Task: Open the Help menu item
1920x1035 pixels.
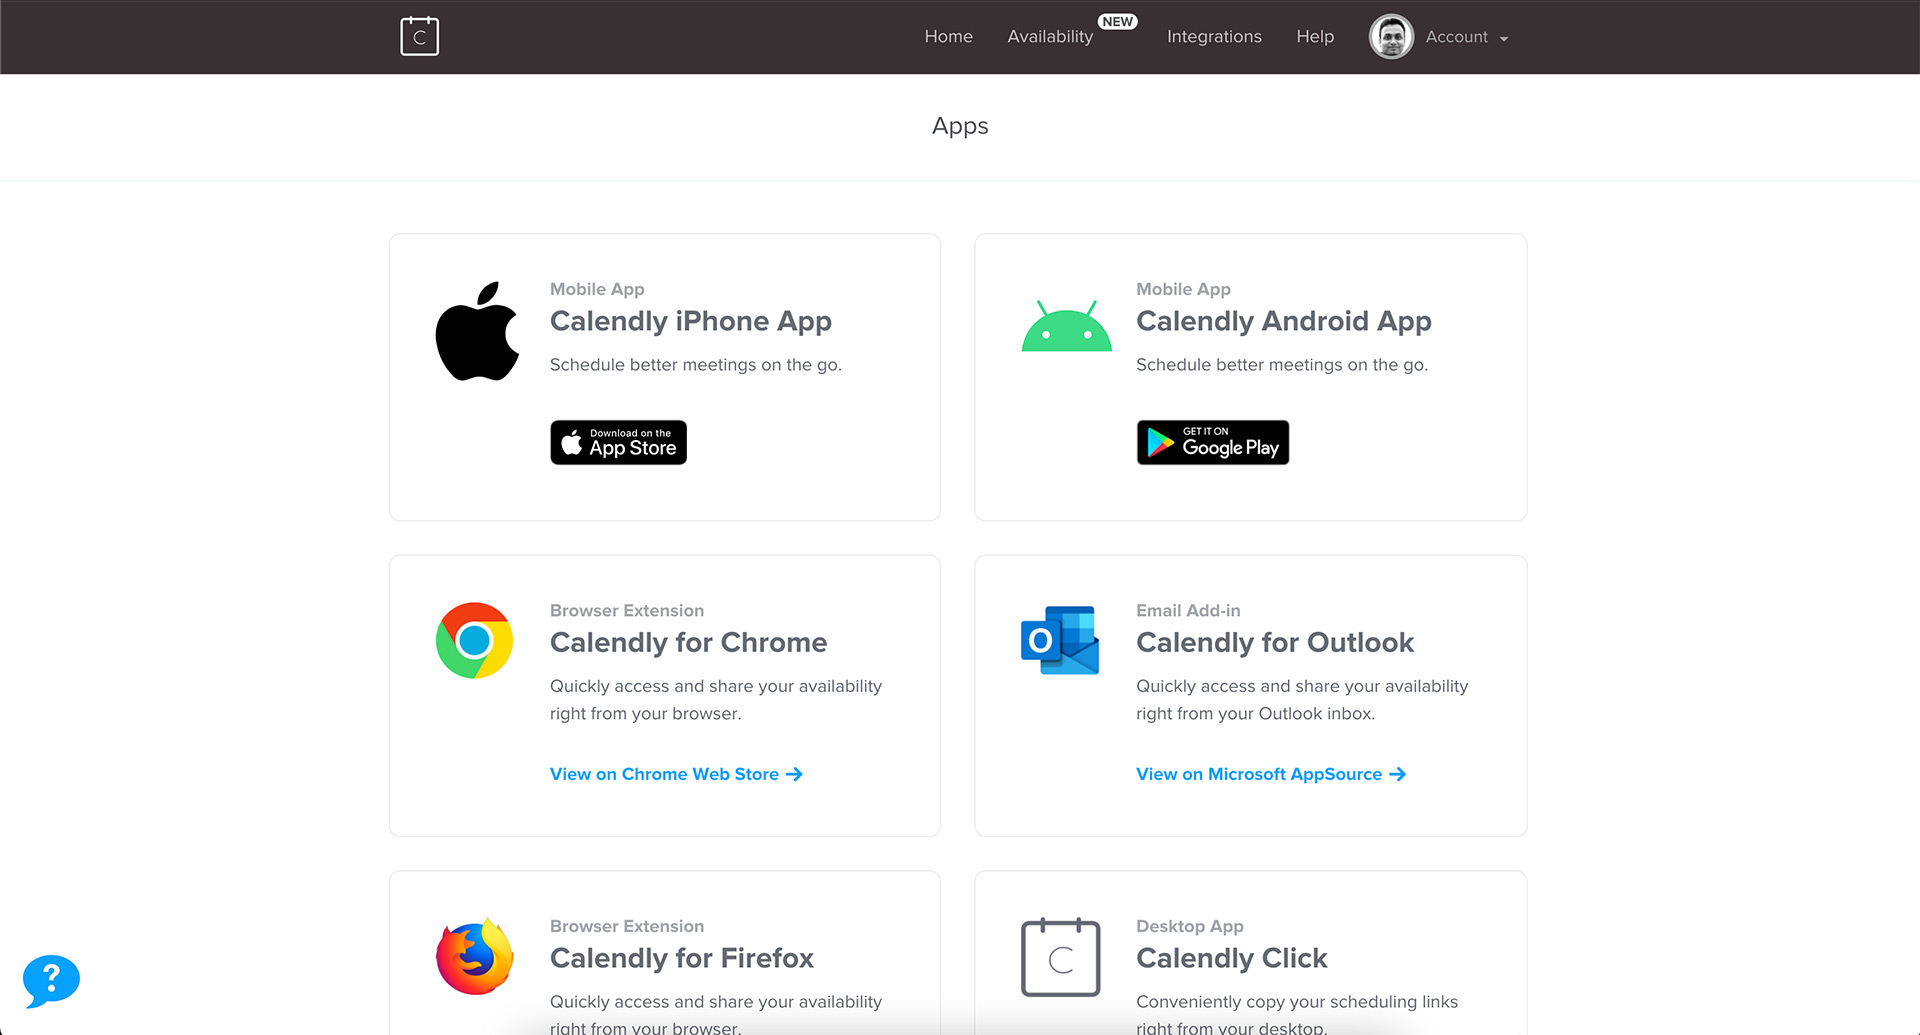Action: [1315, 37]
